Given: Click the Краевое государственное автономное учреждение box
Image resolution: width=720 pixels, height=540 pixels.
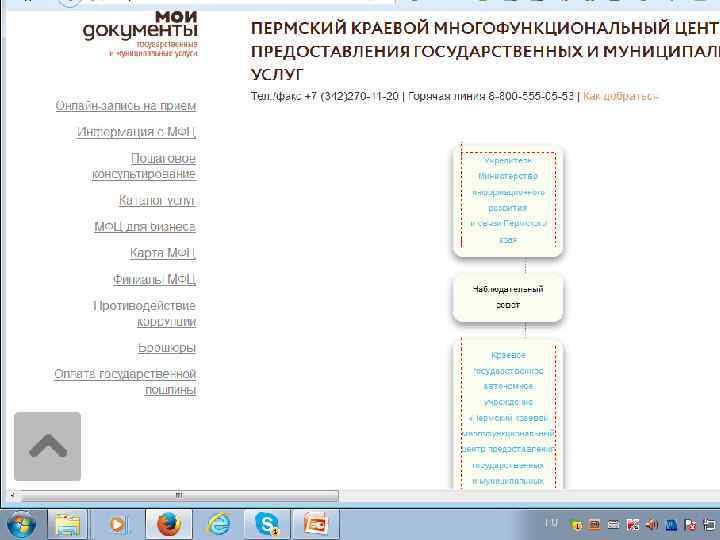Looking at the screenshot, I should pyautogui.click(x=508, y=416).
